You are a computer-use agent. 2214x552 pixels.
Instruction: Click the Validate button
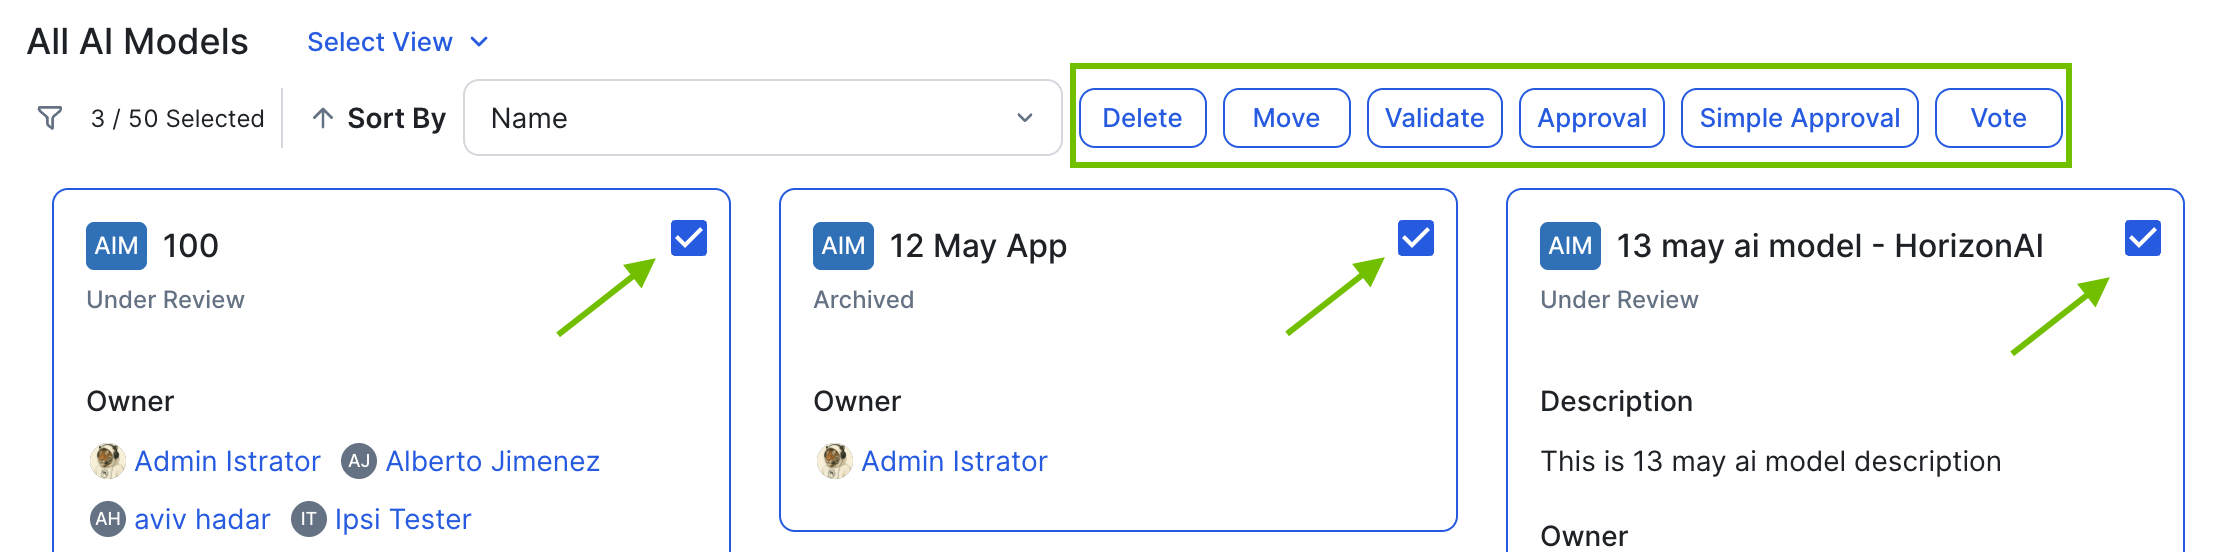[x=1434, y=118]
